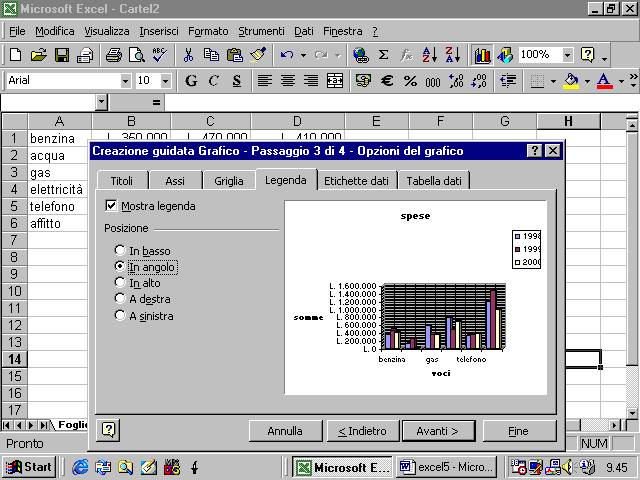Switch to the Tabella dati tab
Screen dimensions: 640x480
[x=434, y=181]
